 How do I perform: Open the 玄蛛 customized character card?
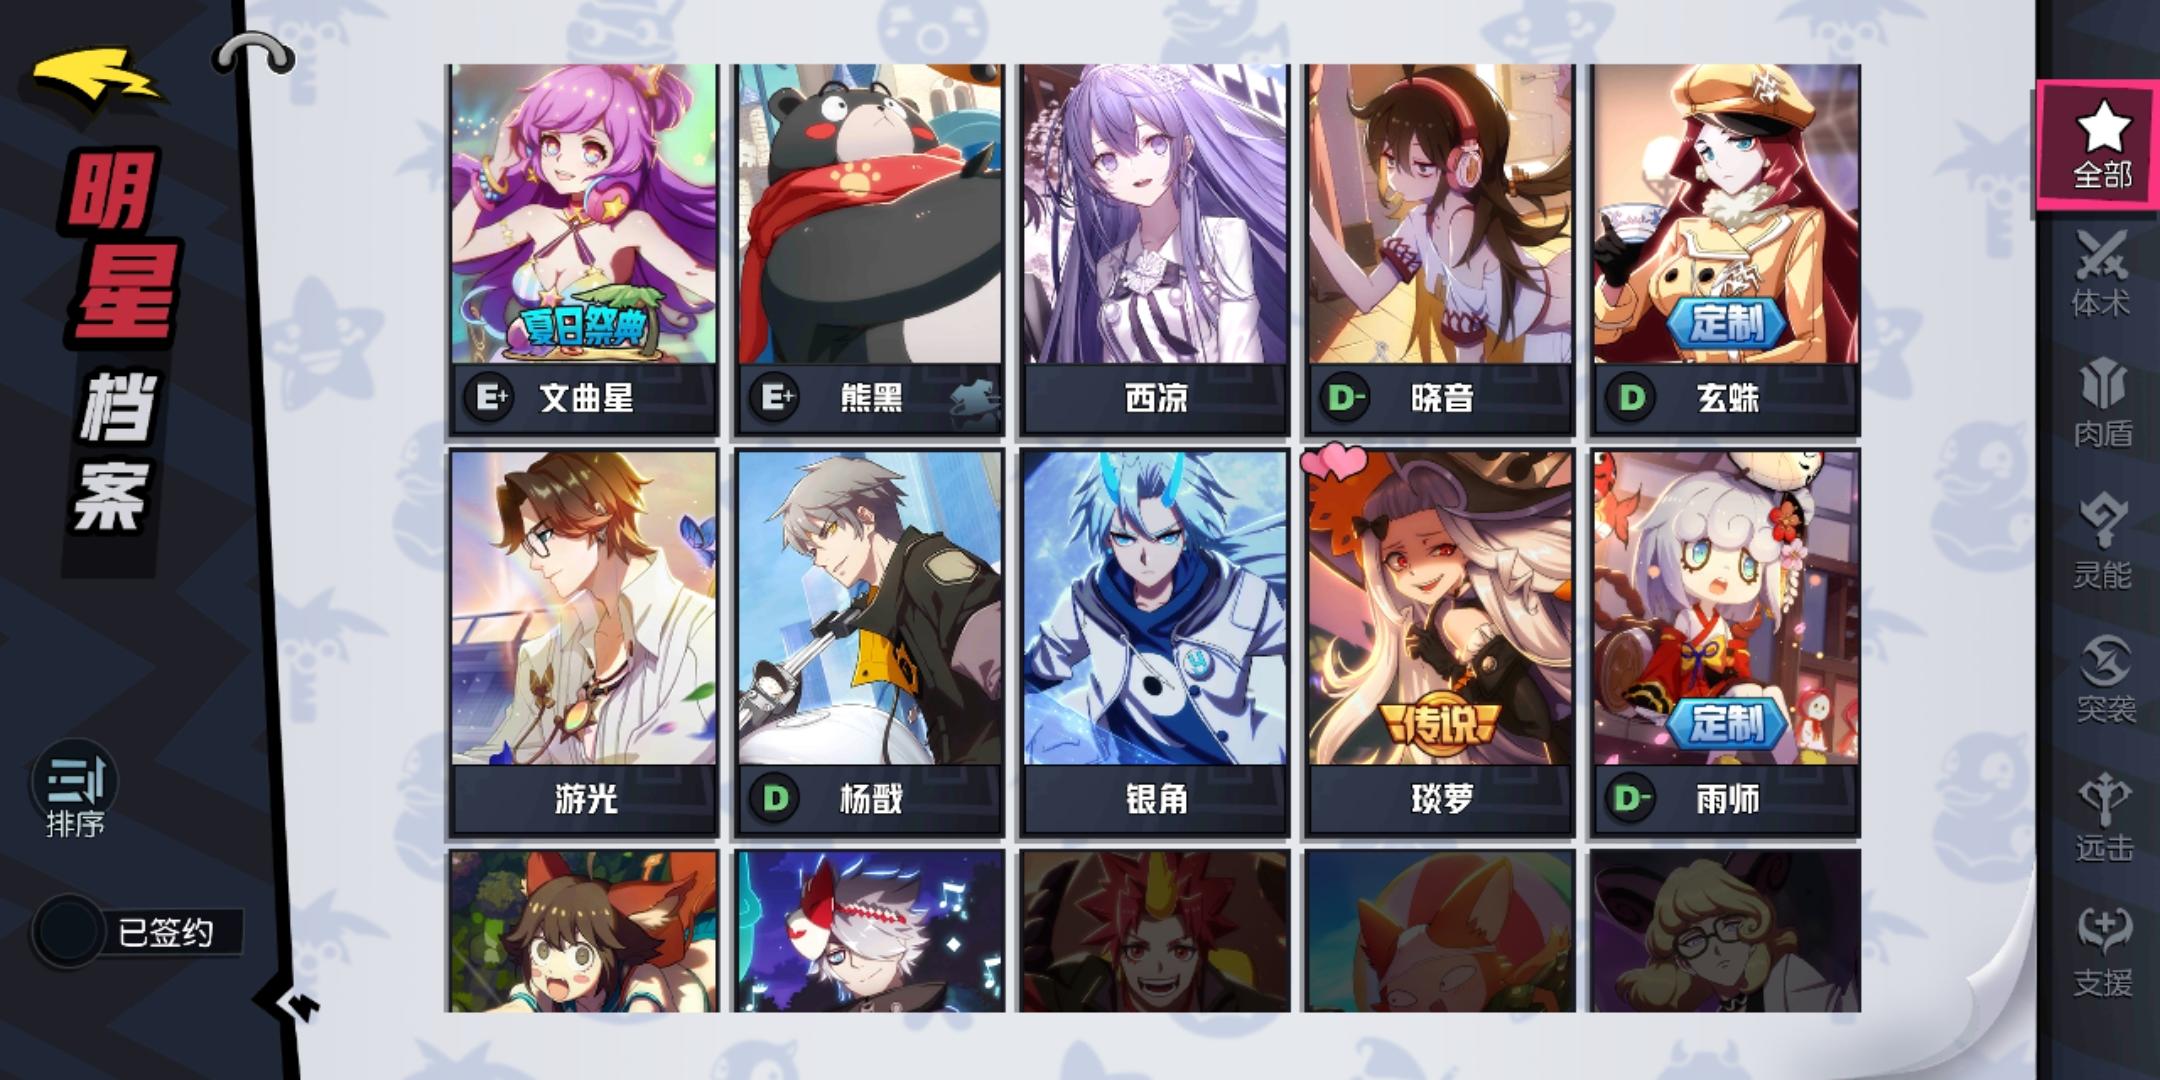1726,250
